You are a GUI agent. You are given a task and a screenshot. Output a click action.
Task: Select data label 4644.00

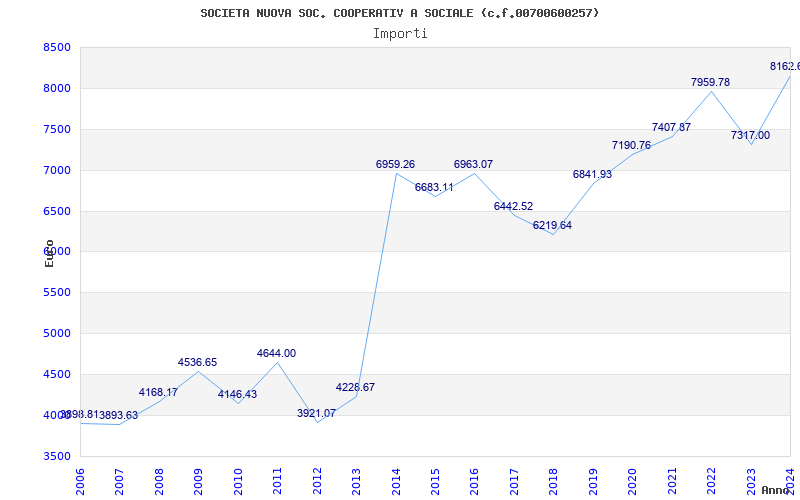coord(277,354)
